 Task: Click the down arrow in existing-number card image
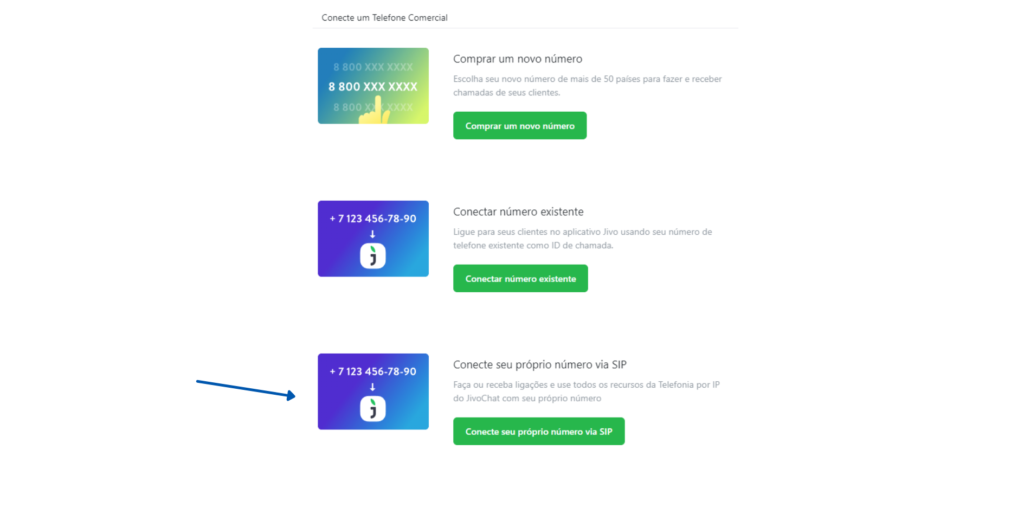373,234
